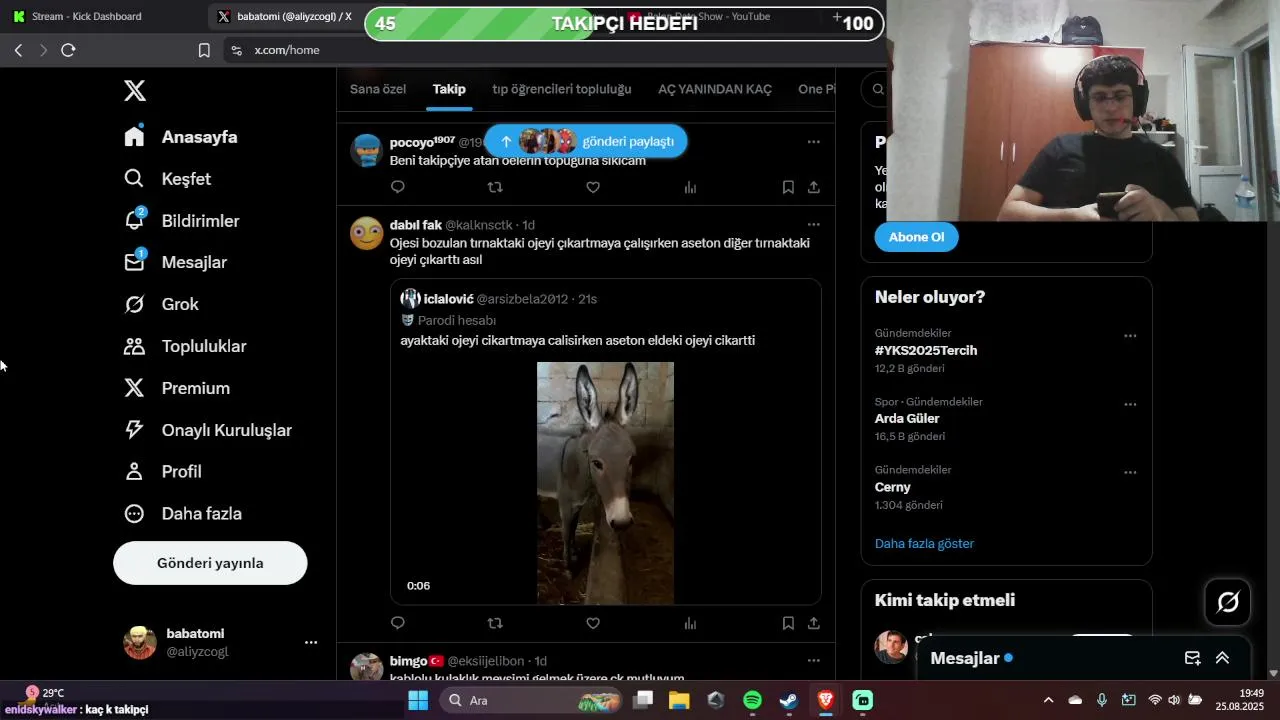Go to Profil page

click(162, 471)
